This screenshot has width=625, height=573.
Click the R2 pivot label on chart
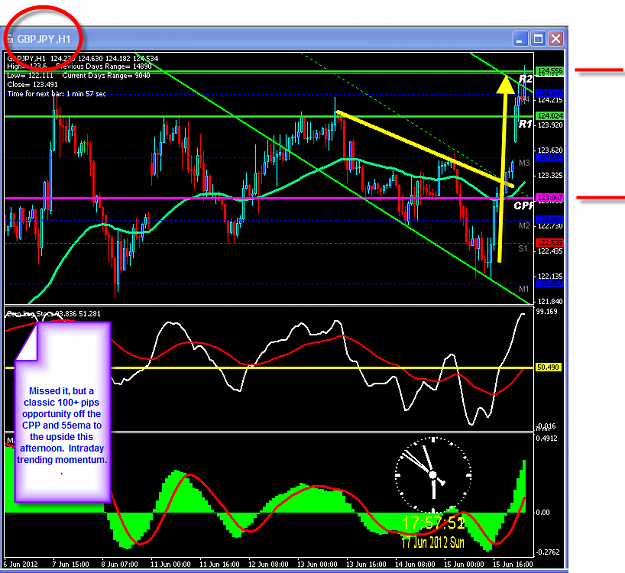(x=525, y=79)
